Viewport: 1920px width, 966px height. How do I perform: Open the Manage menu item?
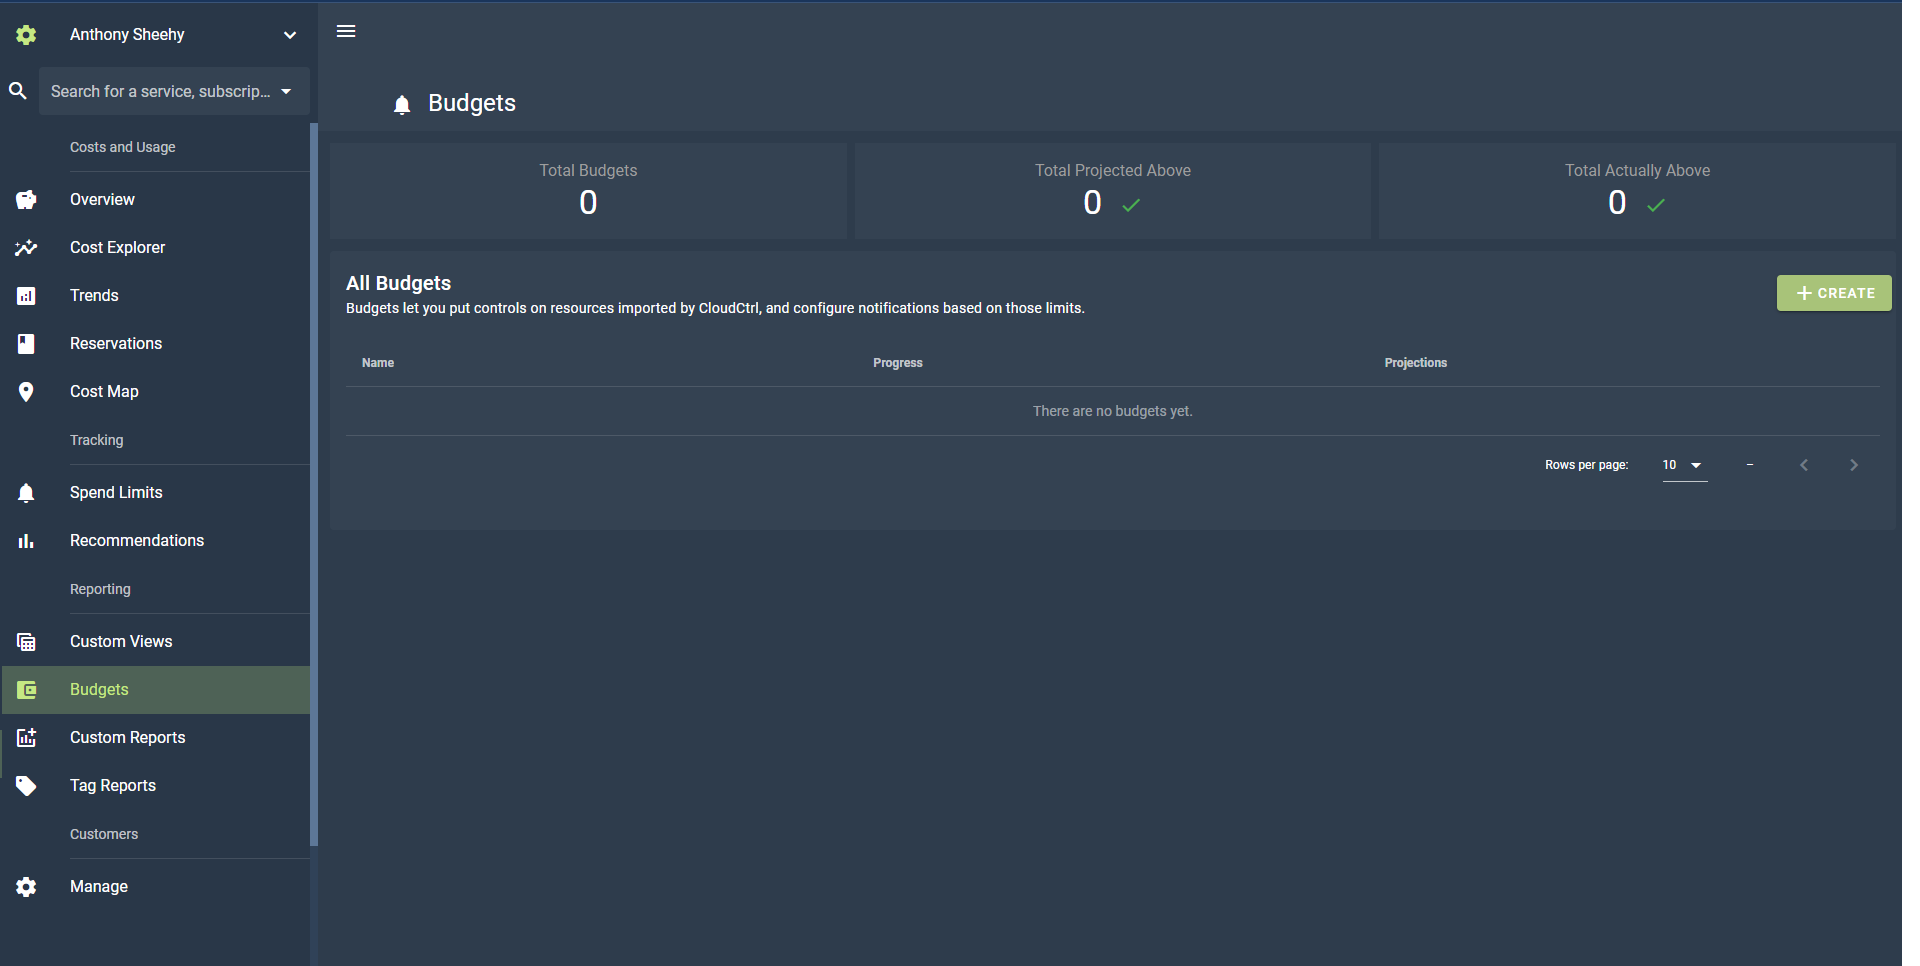tap(99, 887)
